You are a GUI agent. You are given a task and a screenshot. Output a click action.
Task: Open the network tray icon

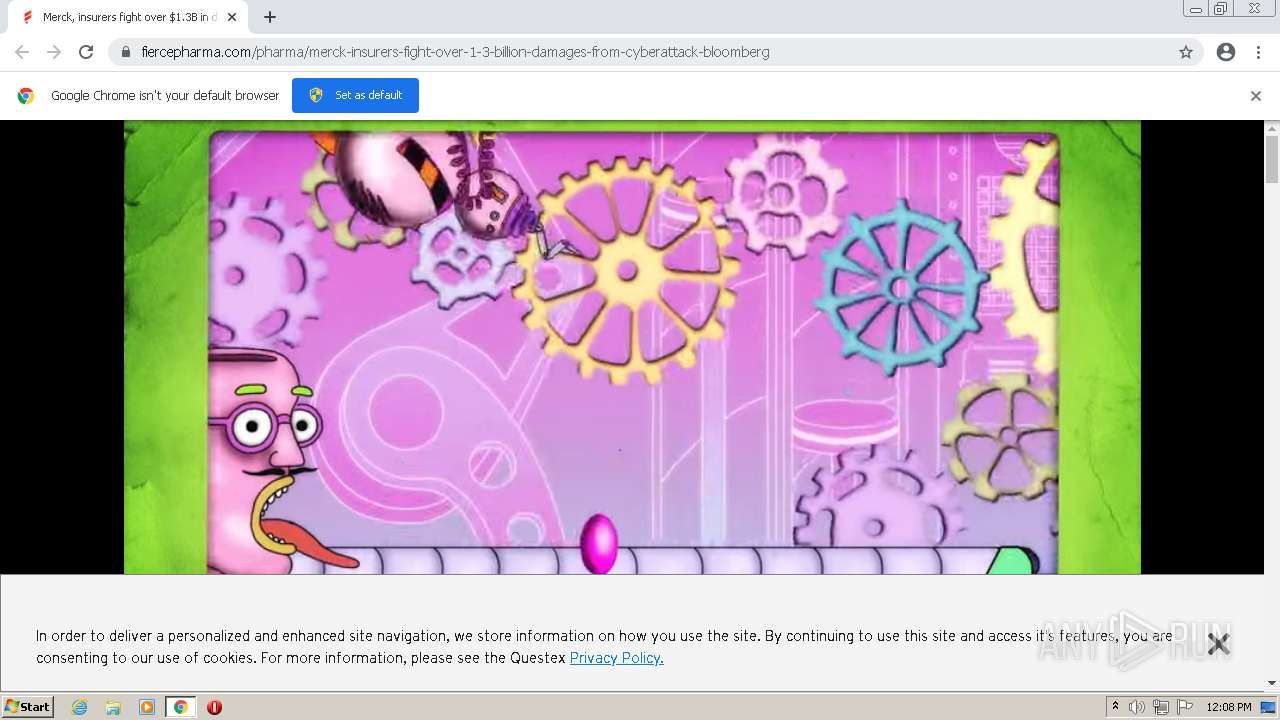tap(1161, 707)
